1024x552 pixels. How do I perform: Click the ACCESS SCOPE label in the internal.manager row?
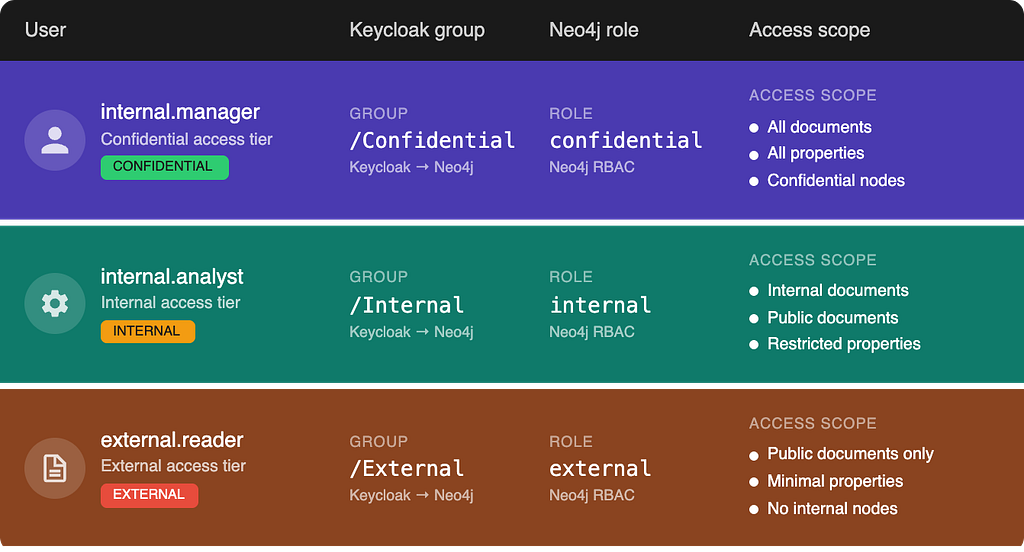812,95
